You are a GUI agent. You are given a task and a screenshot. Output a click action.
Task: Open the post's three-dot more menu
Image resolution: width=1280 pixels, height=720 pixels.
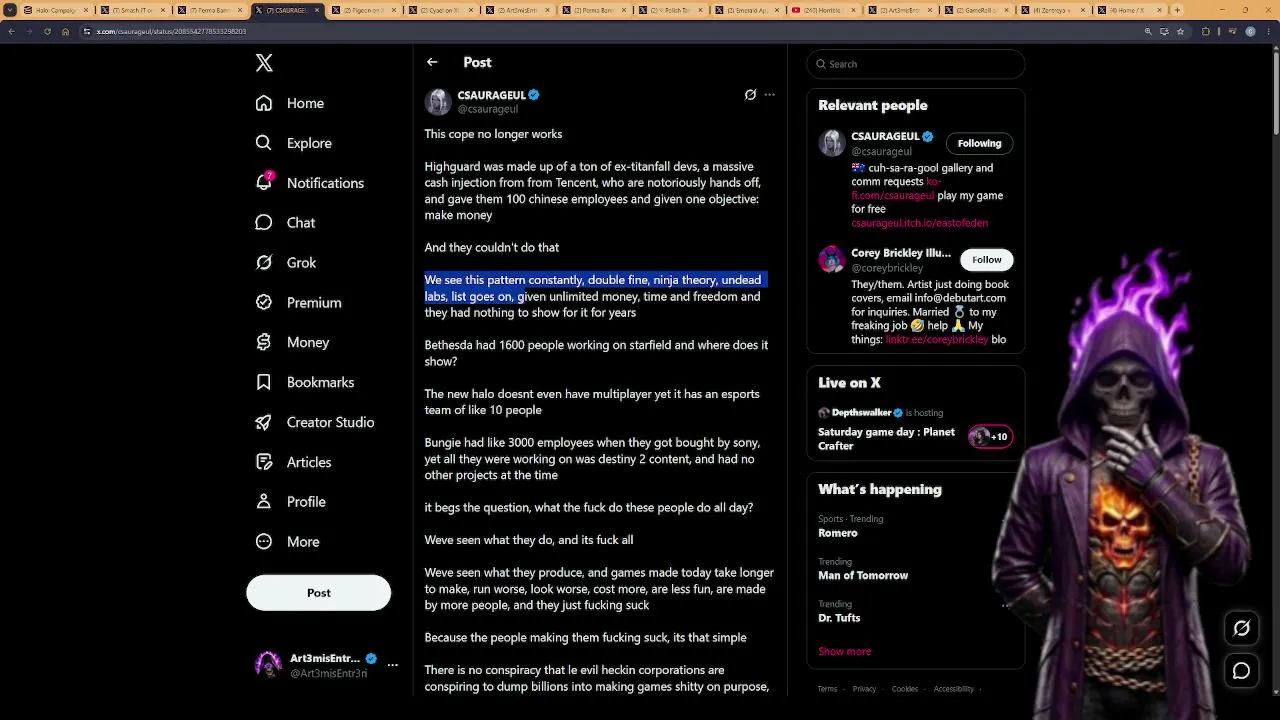click(x=769, y=95)
